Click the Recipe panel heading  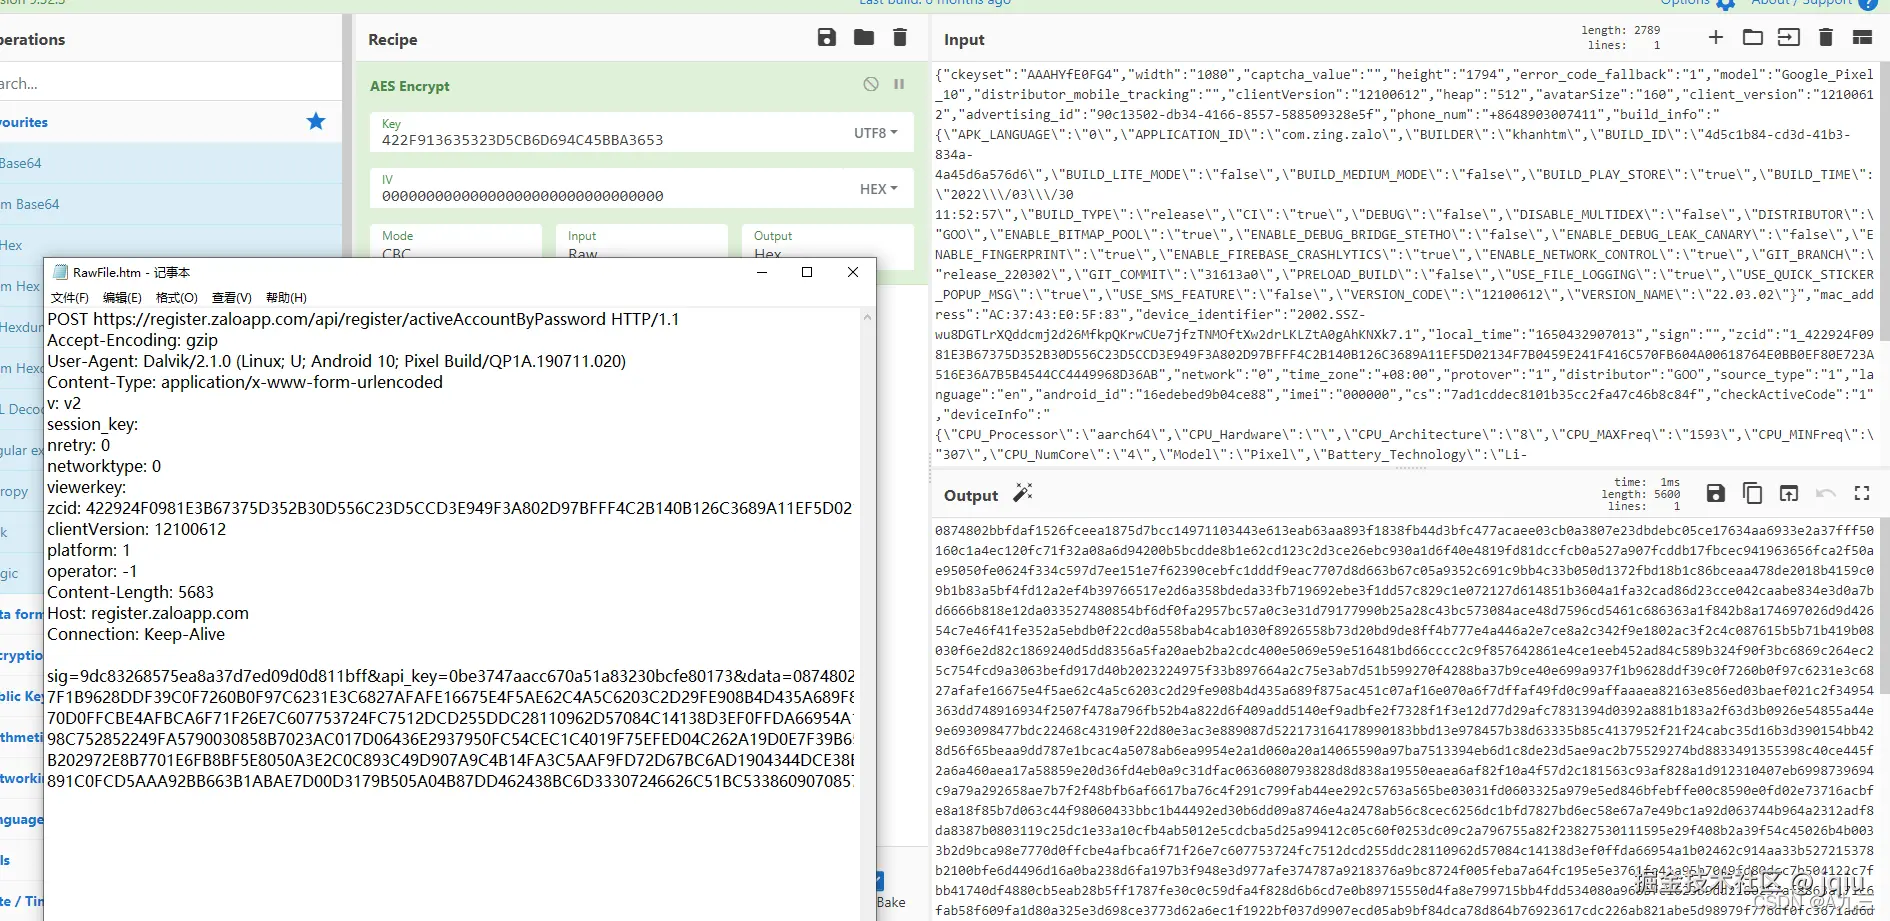(392, 40)
